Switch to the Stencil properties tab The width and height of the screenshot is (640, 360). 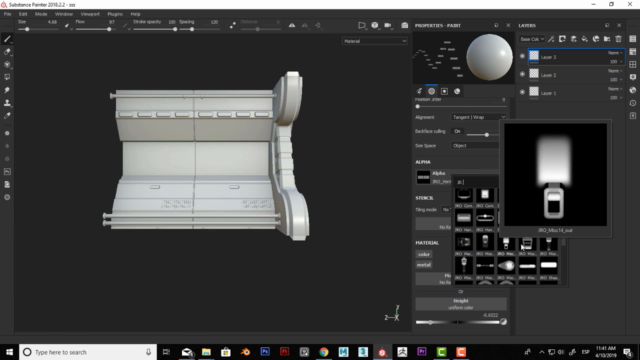444,91
